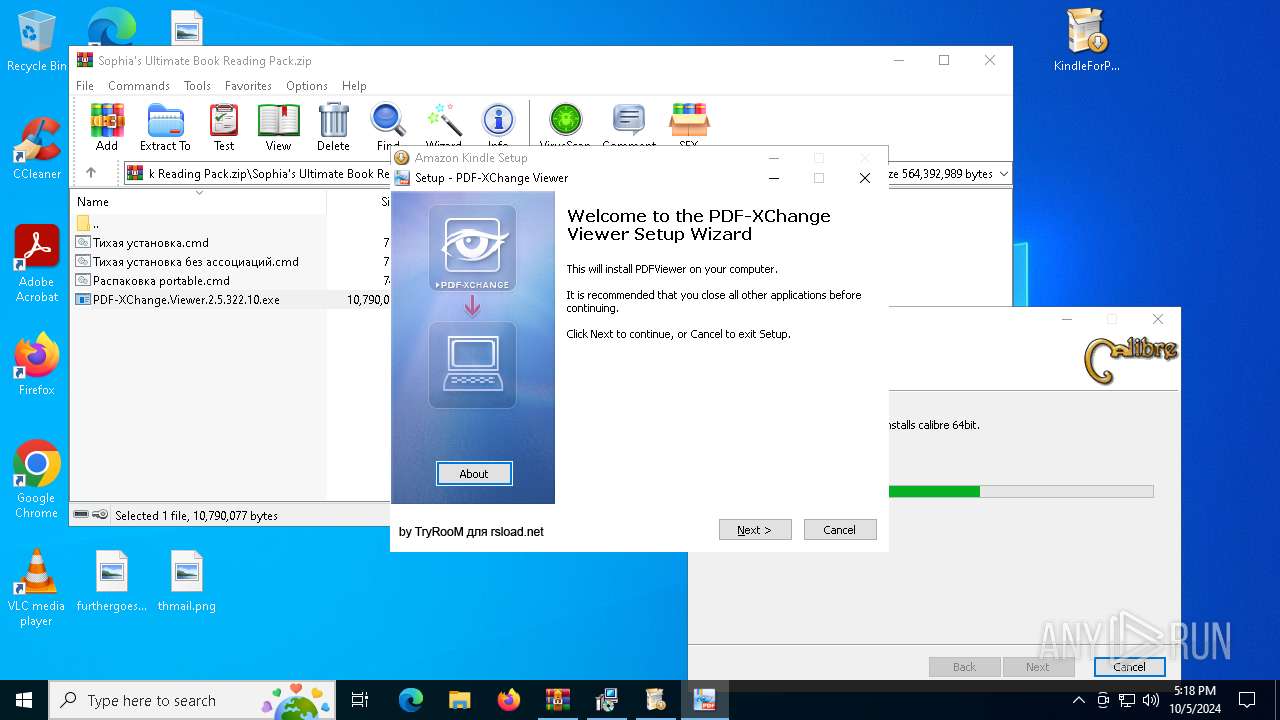Image resolution: width=1280 pixels, height=720 pixels.
Task: Expand the WinRAR address path dropdown
Action: 1003,174
